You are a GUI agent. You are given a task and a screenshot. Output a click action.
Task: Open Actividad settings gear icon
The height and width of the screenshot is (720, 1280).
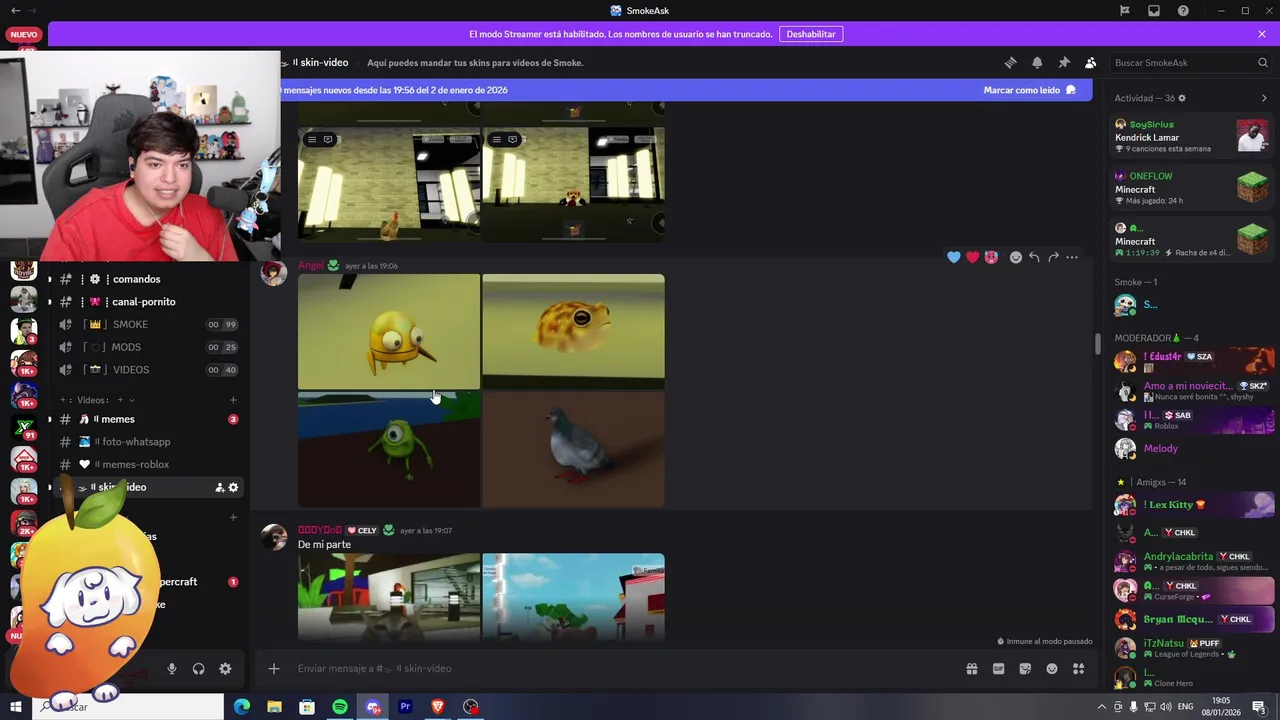(1182, 98)
